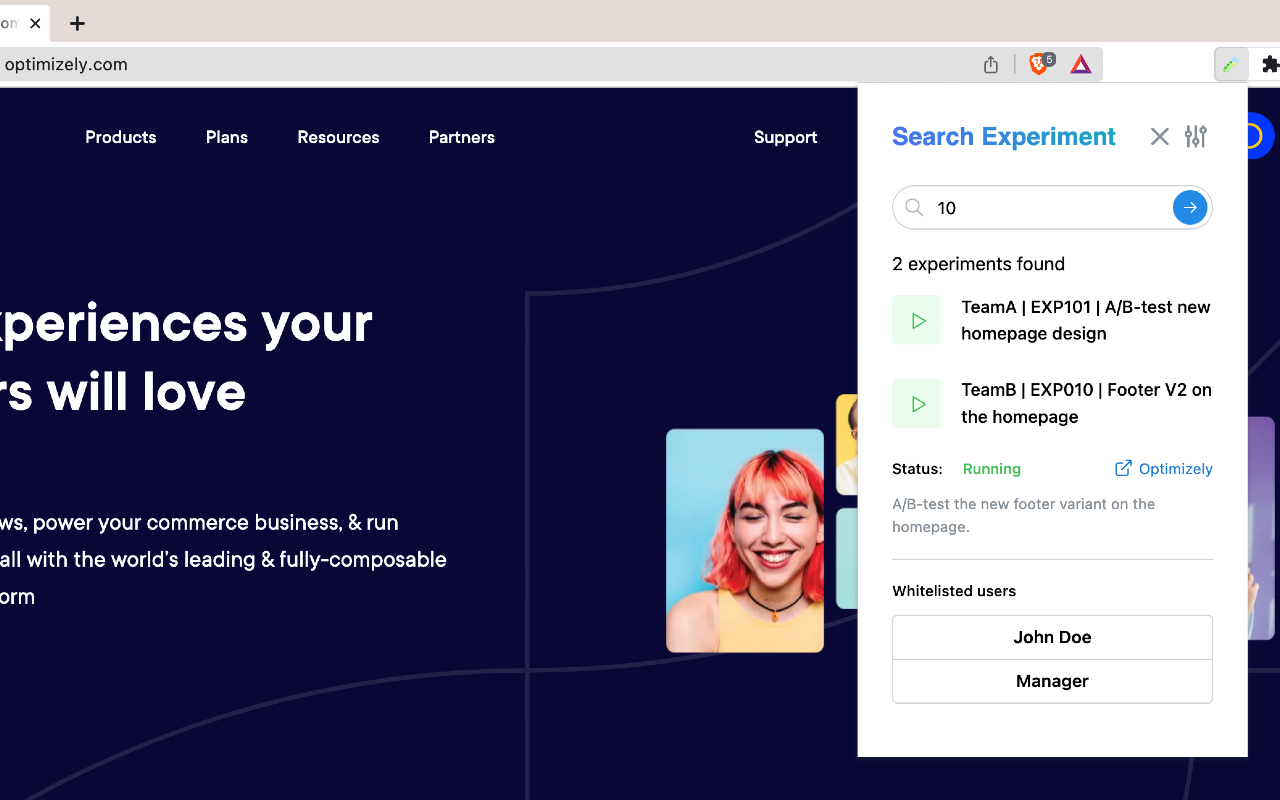Select TeamA | EXP101 A/B-test homepage design

coord(1086,320)
